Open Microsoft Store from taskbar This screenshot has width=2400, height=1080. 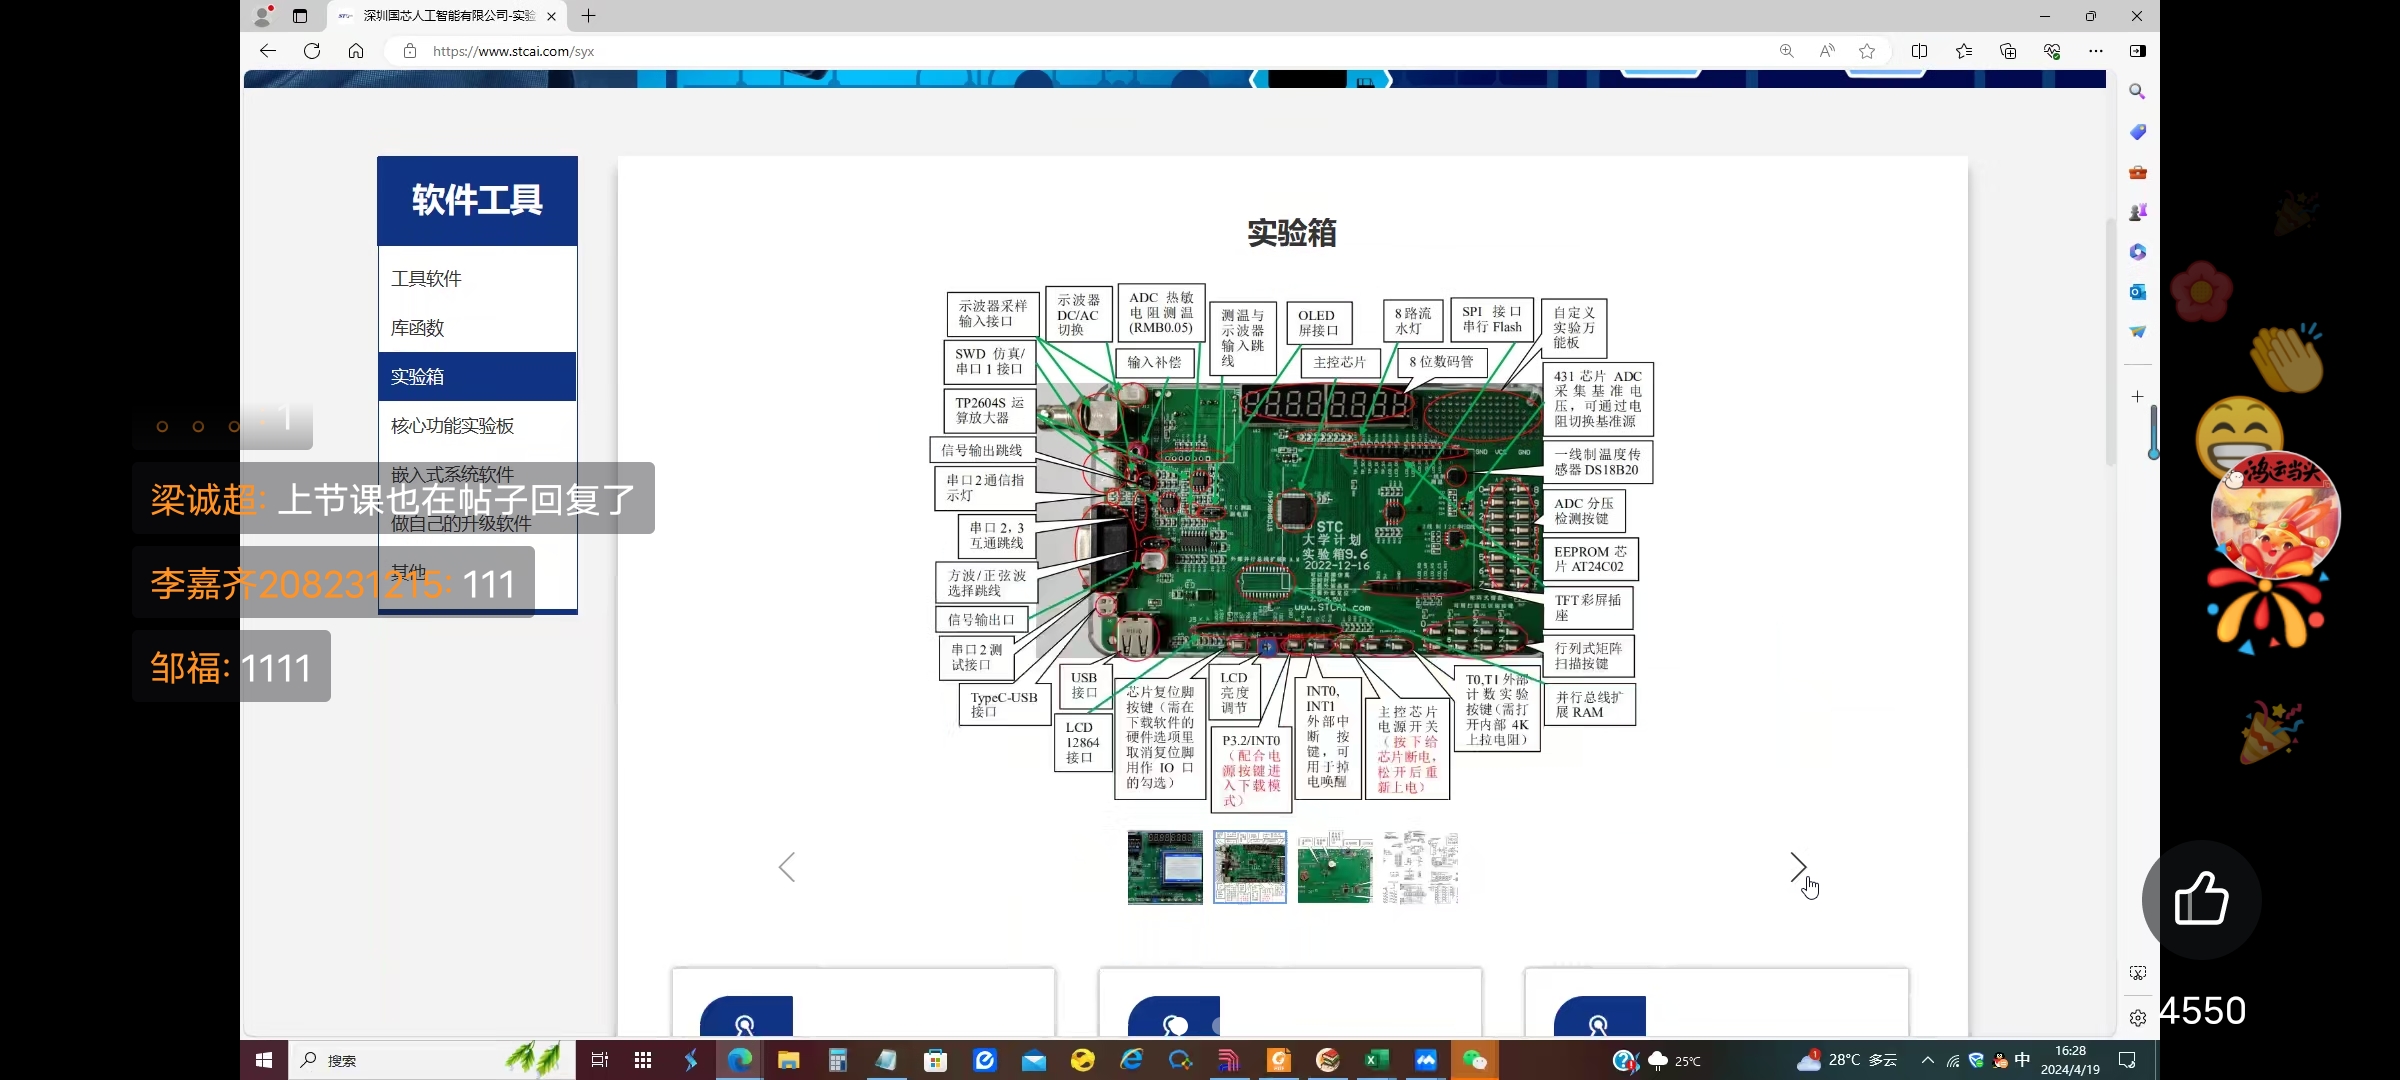pyautogui.click(x=936, y=1060)
